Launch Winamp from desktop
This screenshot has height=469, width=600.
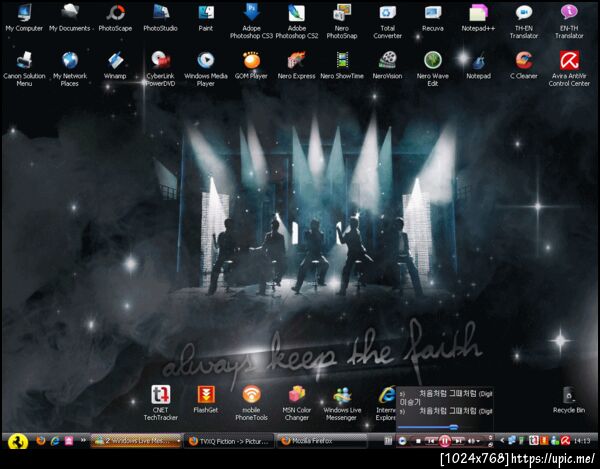(115, 65)
